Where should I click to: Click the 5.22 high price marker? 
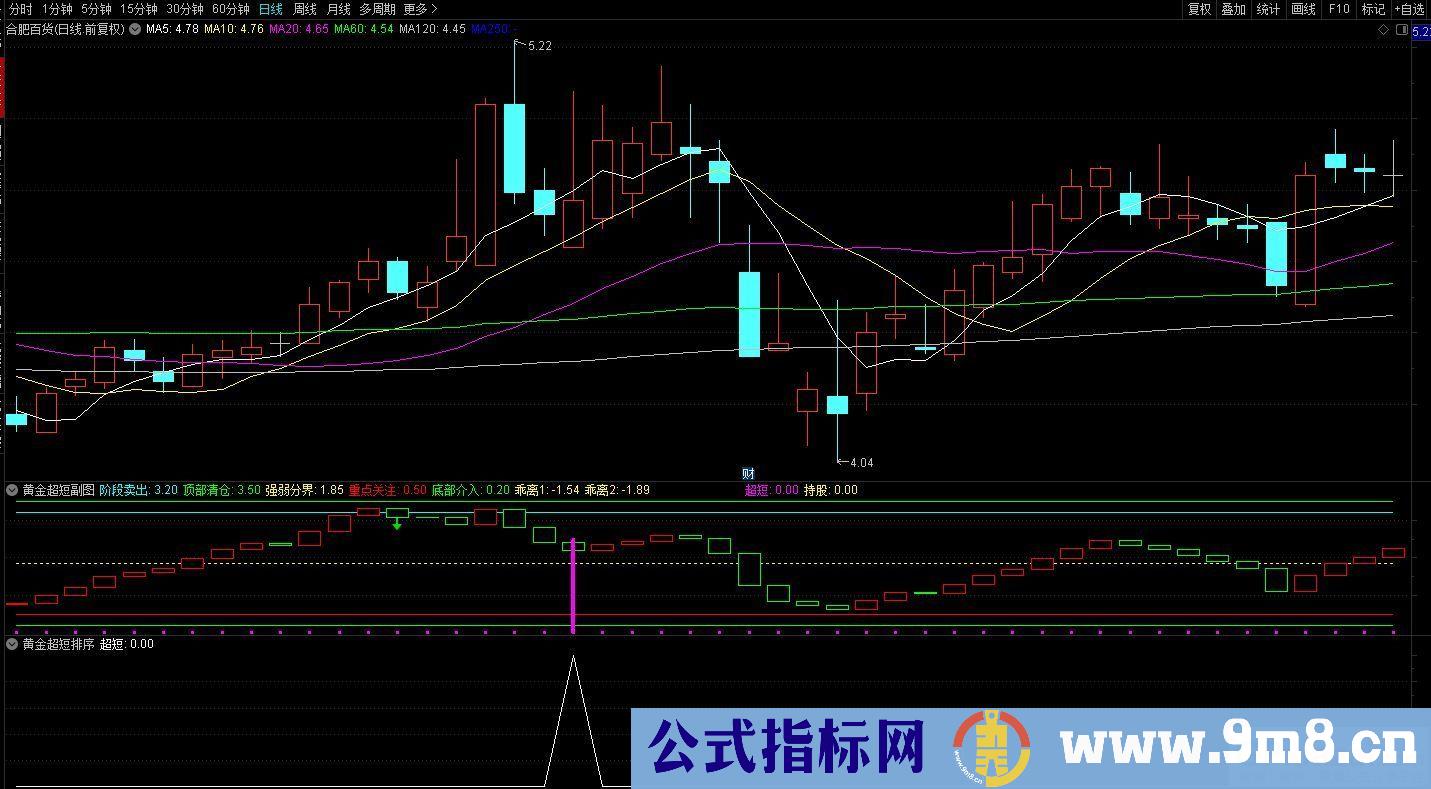point(539,46)
